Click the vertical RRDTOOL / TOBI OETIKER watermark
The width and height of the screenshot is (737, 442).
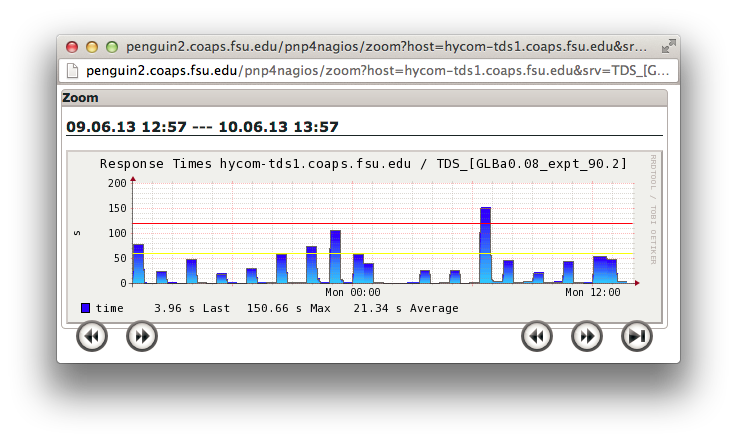[653, 208]
